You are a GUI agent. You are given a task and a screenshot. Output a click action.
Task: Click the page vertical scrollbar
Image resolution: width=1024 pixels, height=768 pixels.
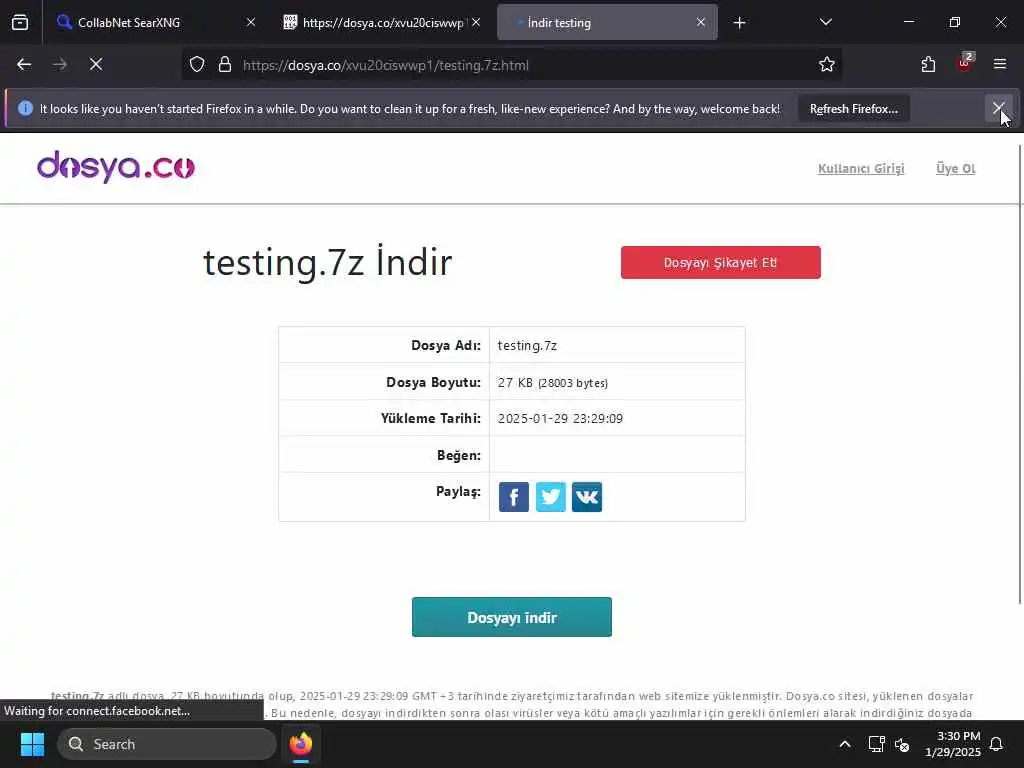(1019, 374)
